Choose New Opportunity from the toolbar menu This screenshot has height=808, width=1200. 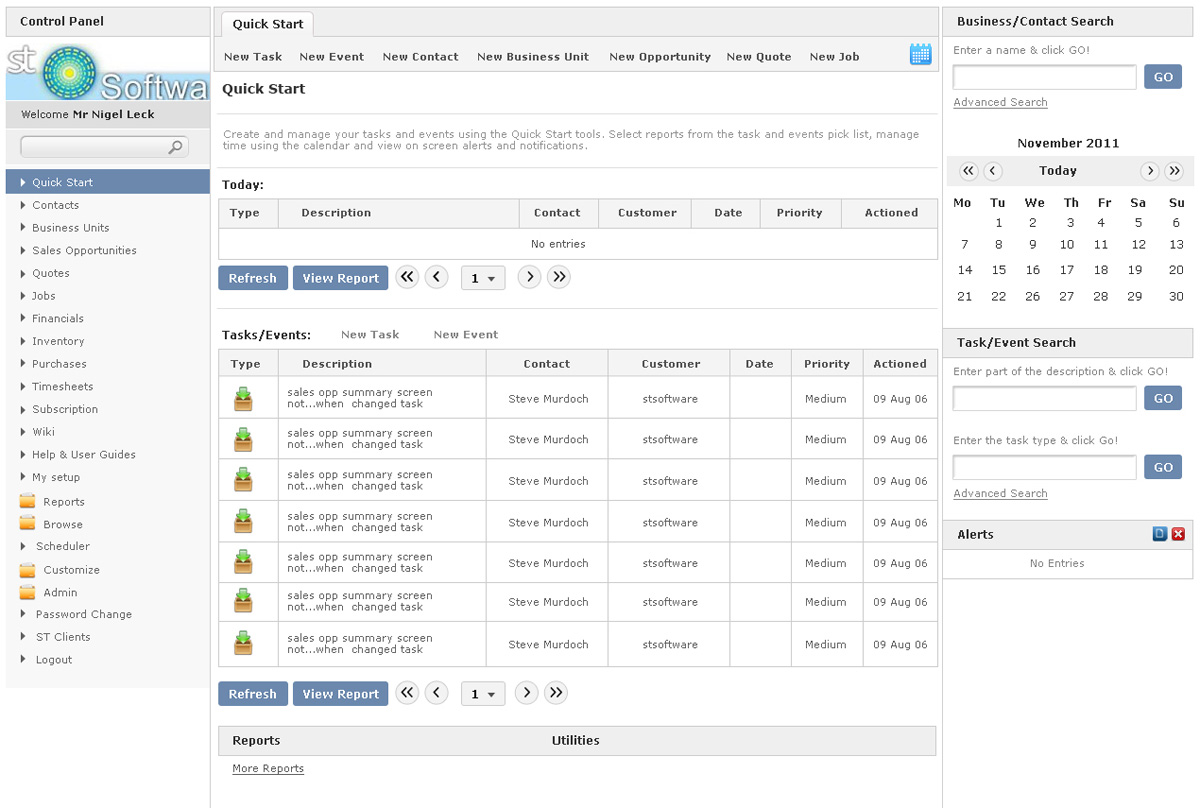point(659,57)
